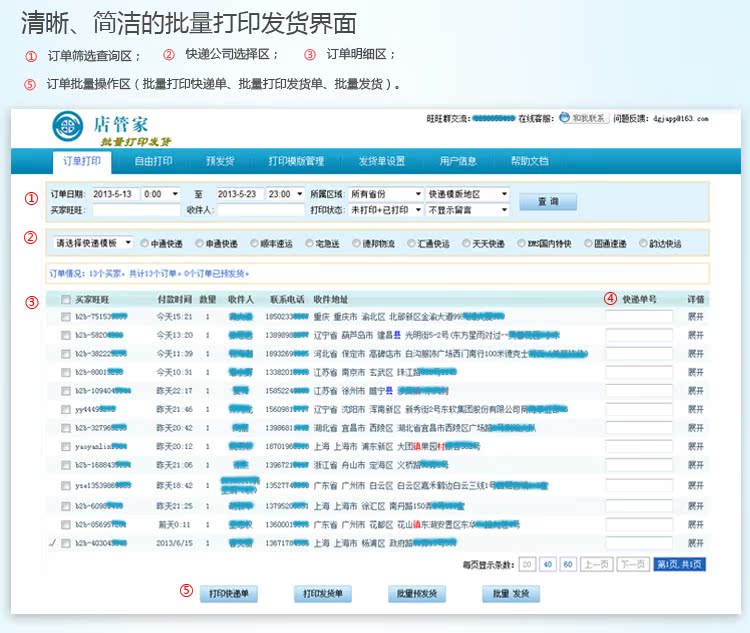
Task: Expand details for the 重庆 渝北区 order
Action: [x=695, y=317]
